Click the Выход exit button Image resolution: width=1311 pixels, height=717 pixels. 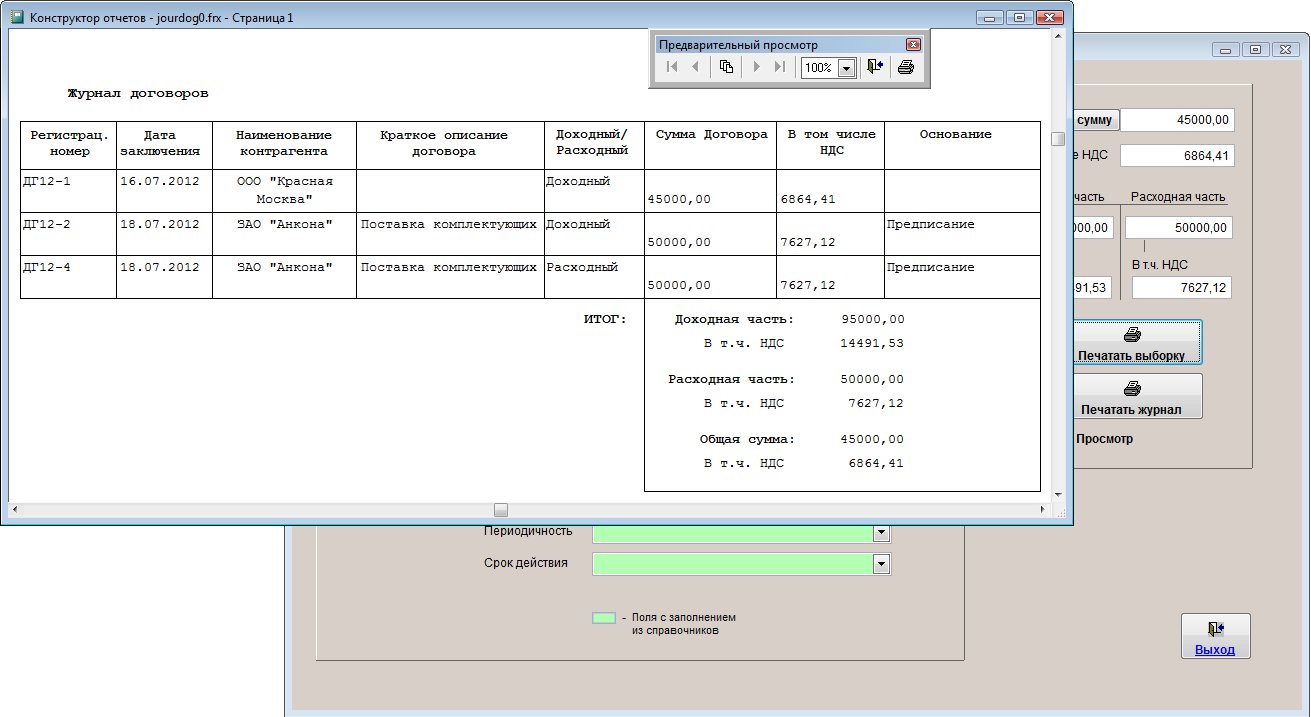[x=1215, y=636]
